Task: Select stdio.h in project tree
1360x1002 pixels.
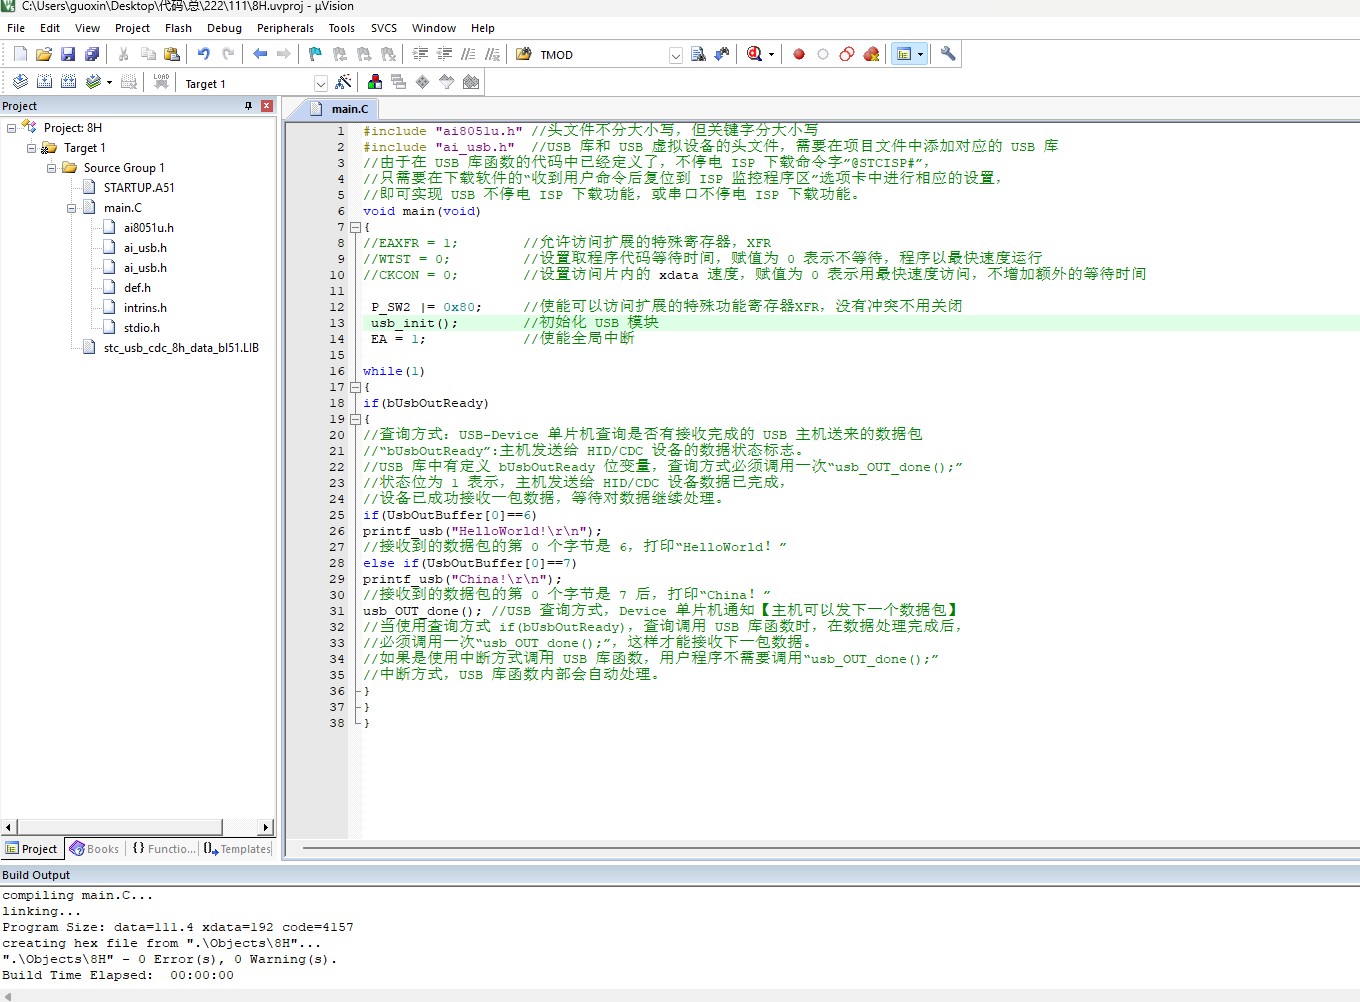Action: pos(141,328)
